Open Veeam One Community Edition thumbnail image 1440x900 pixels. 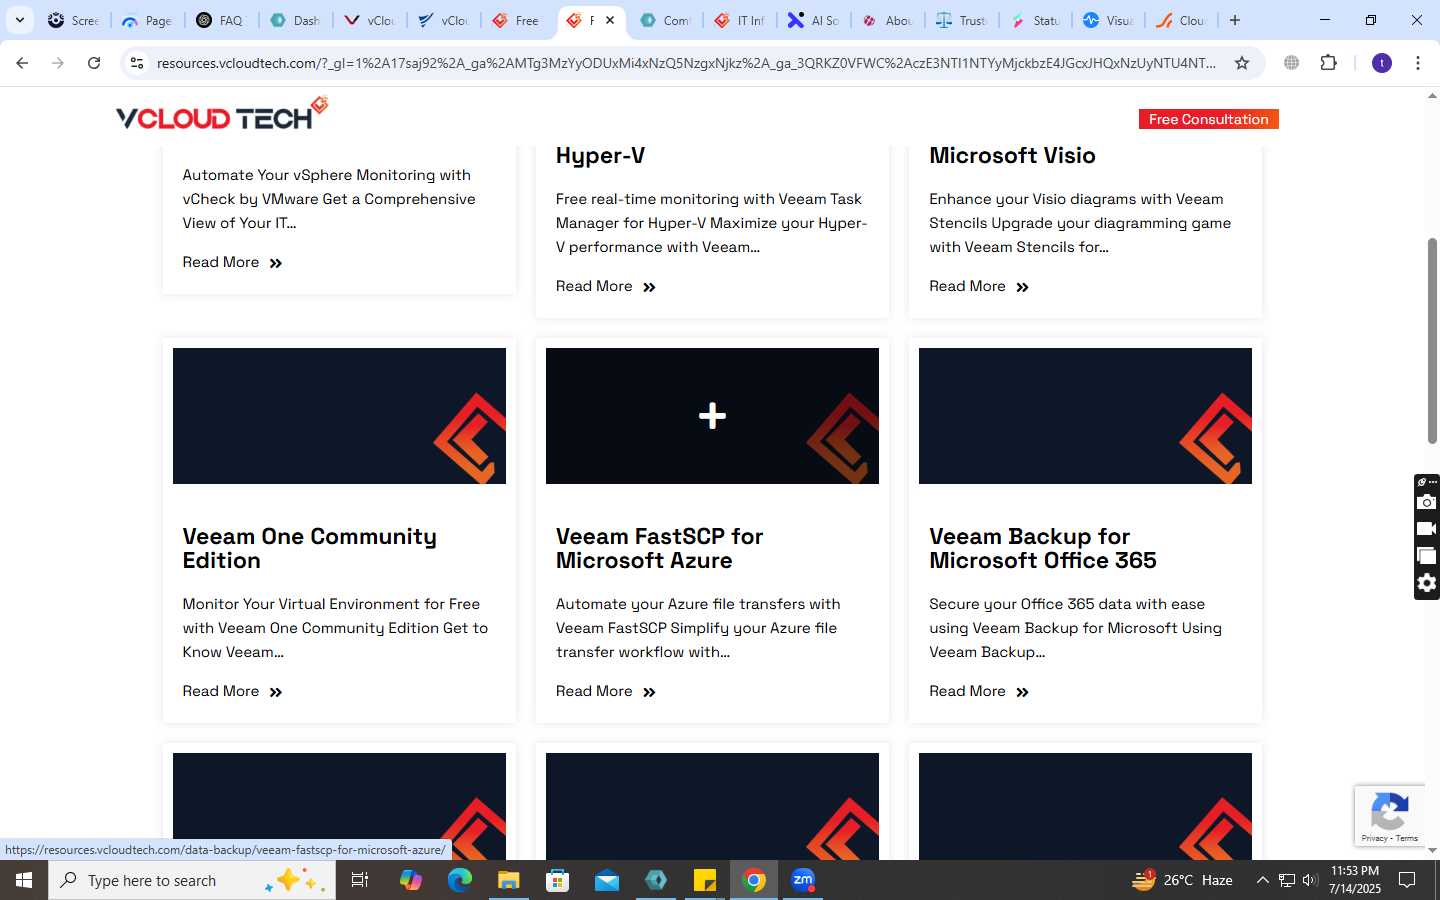coord(339,416)
